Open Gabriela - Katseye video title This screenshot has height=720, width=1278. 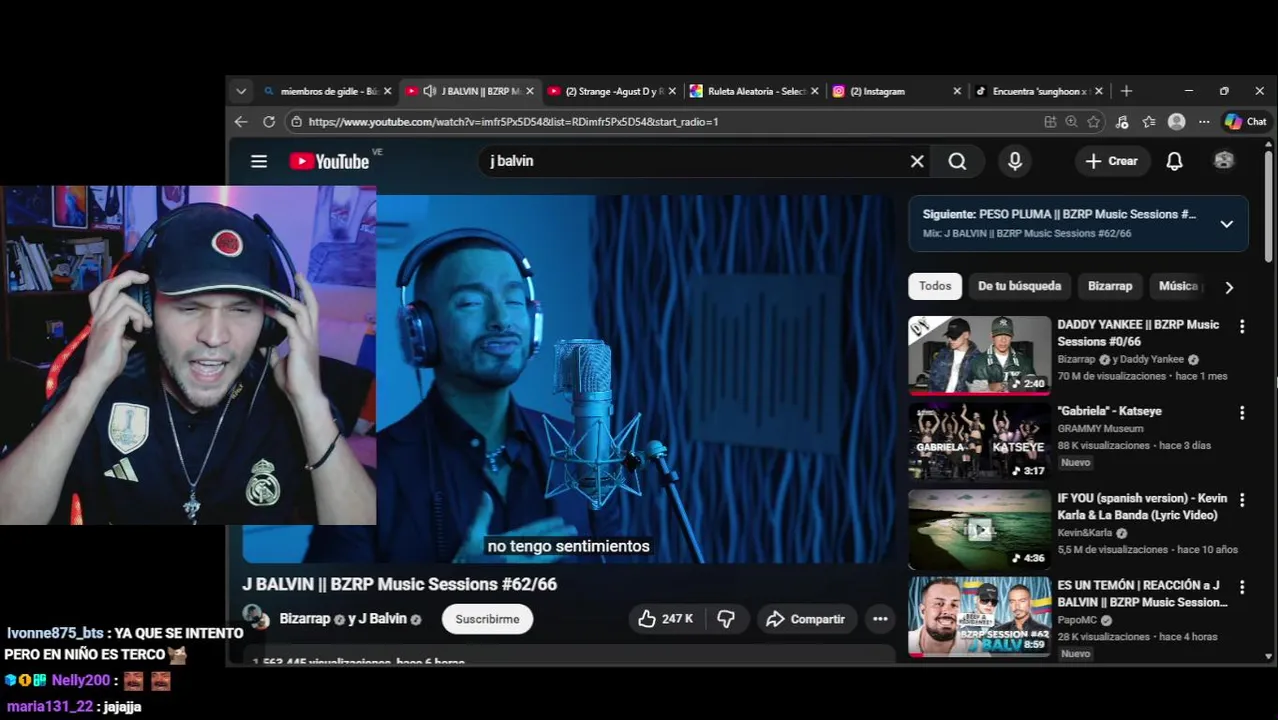(x=1109, y=411)
